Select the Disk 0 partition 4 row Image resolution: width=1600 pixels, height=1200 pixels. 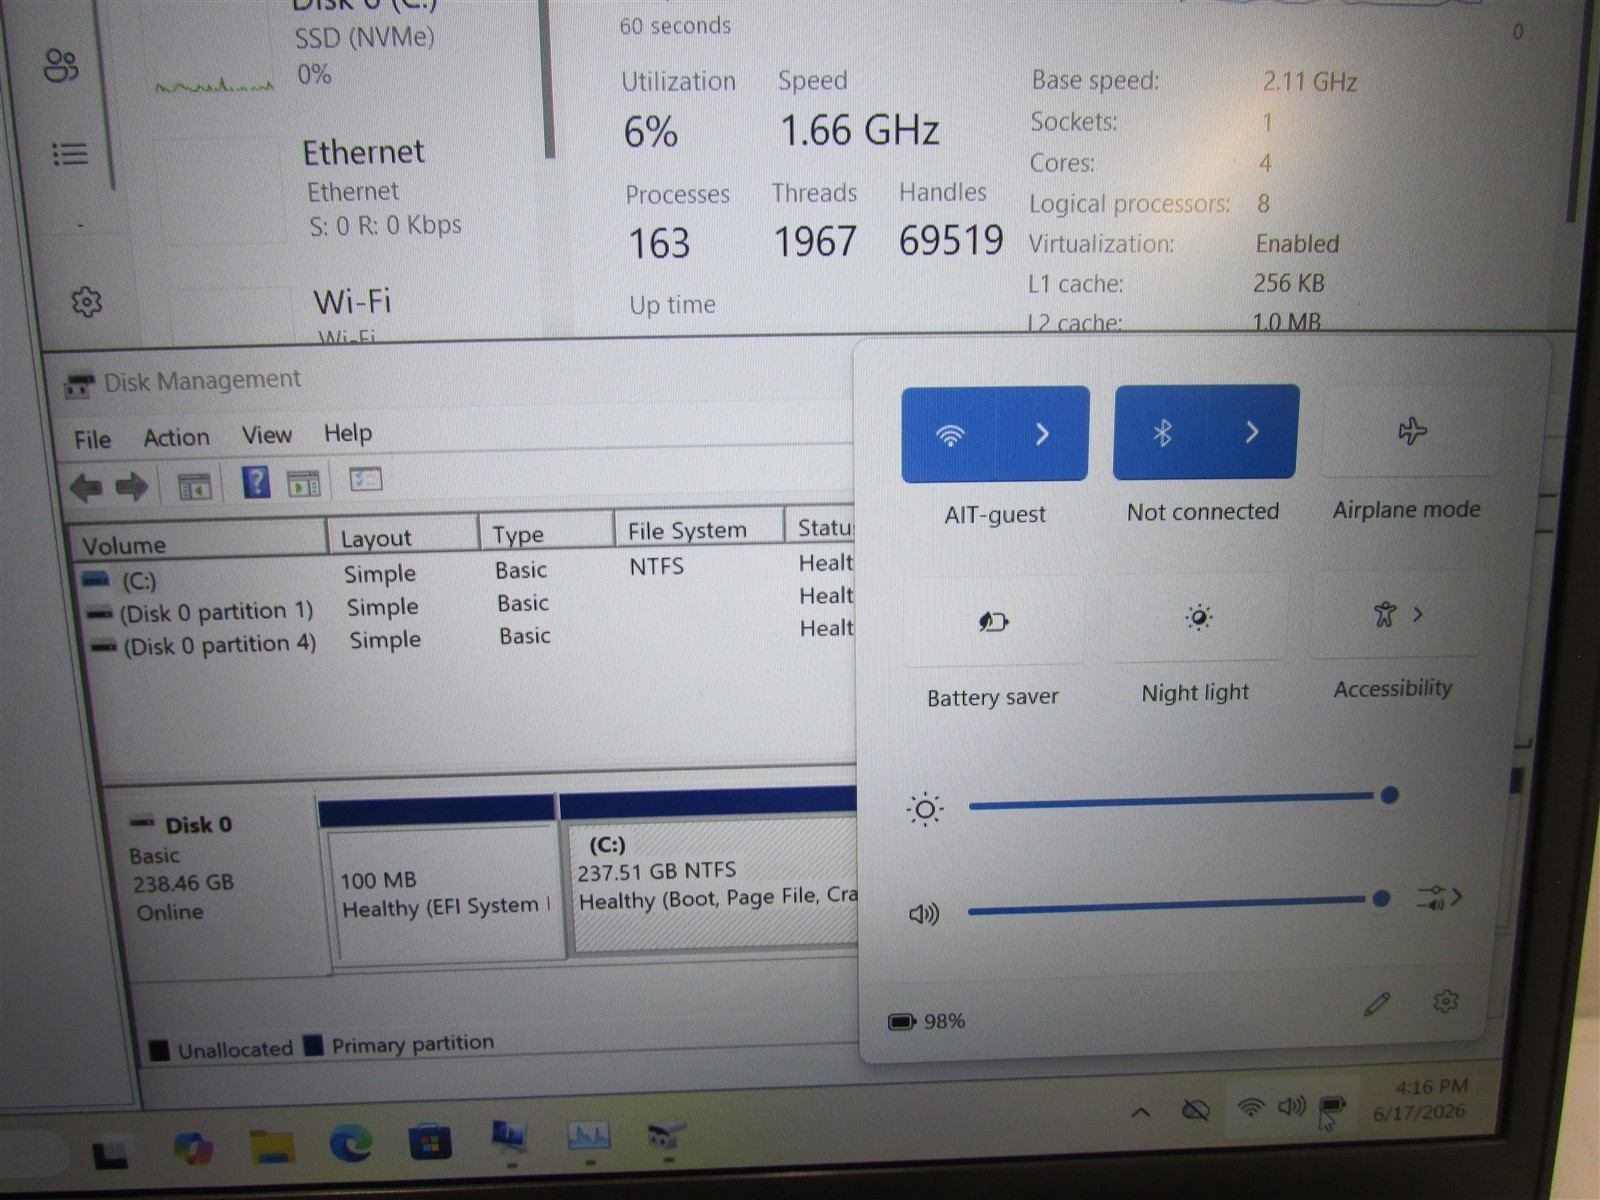click(x=470, y=639)
